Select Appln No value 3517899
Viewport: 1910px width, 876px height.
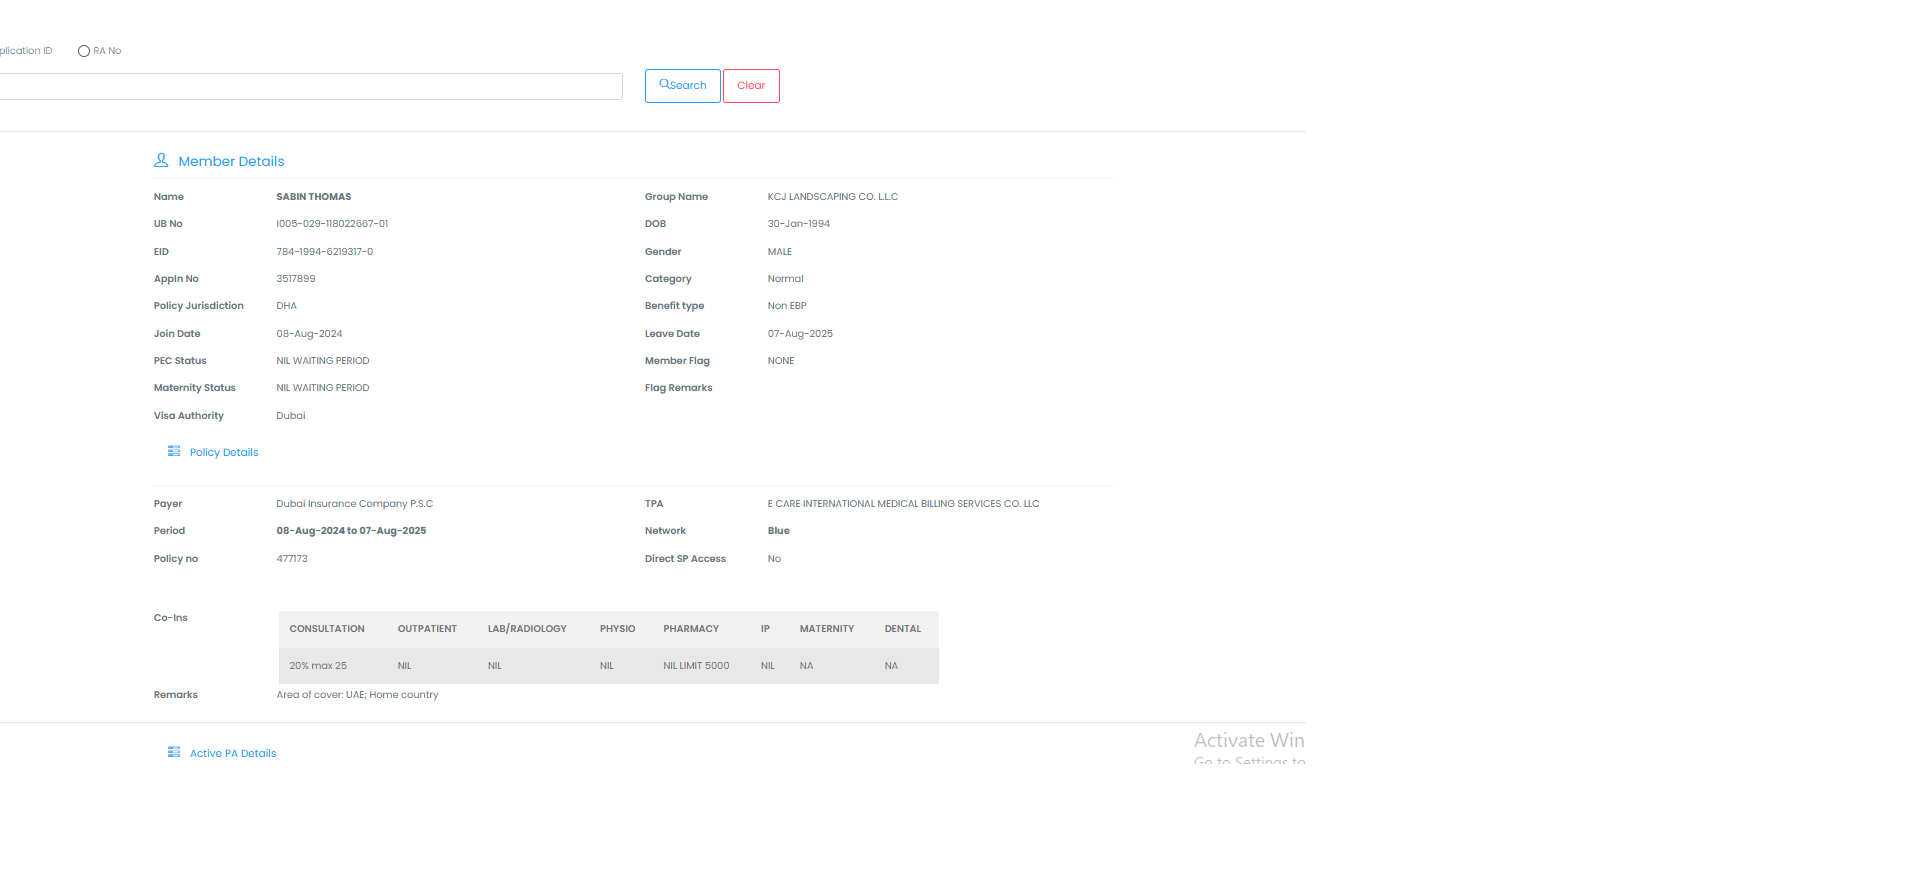point(296,279)
